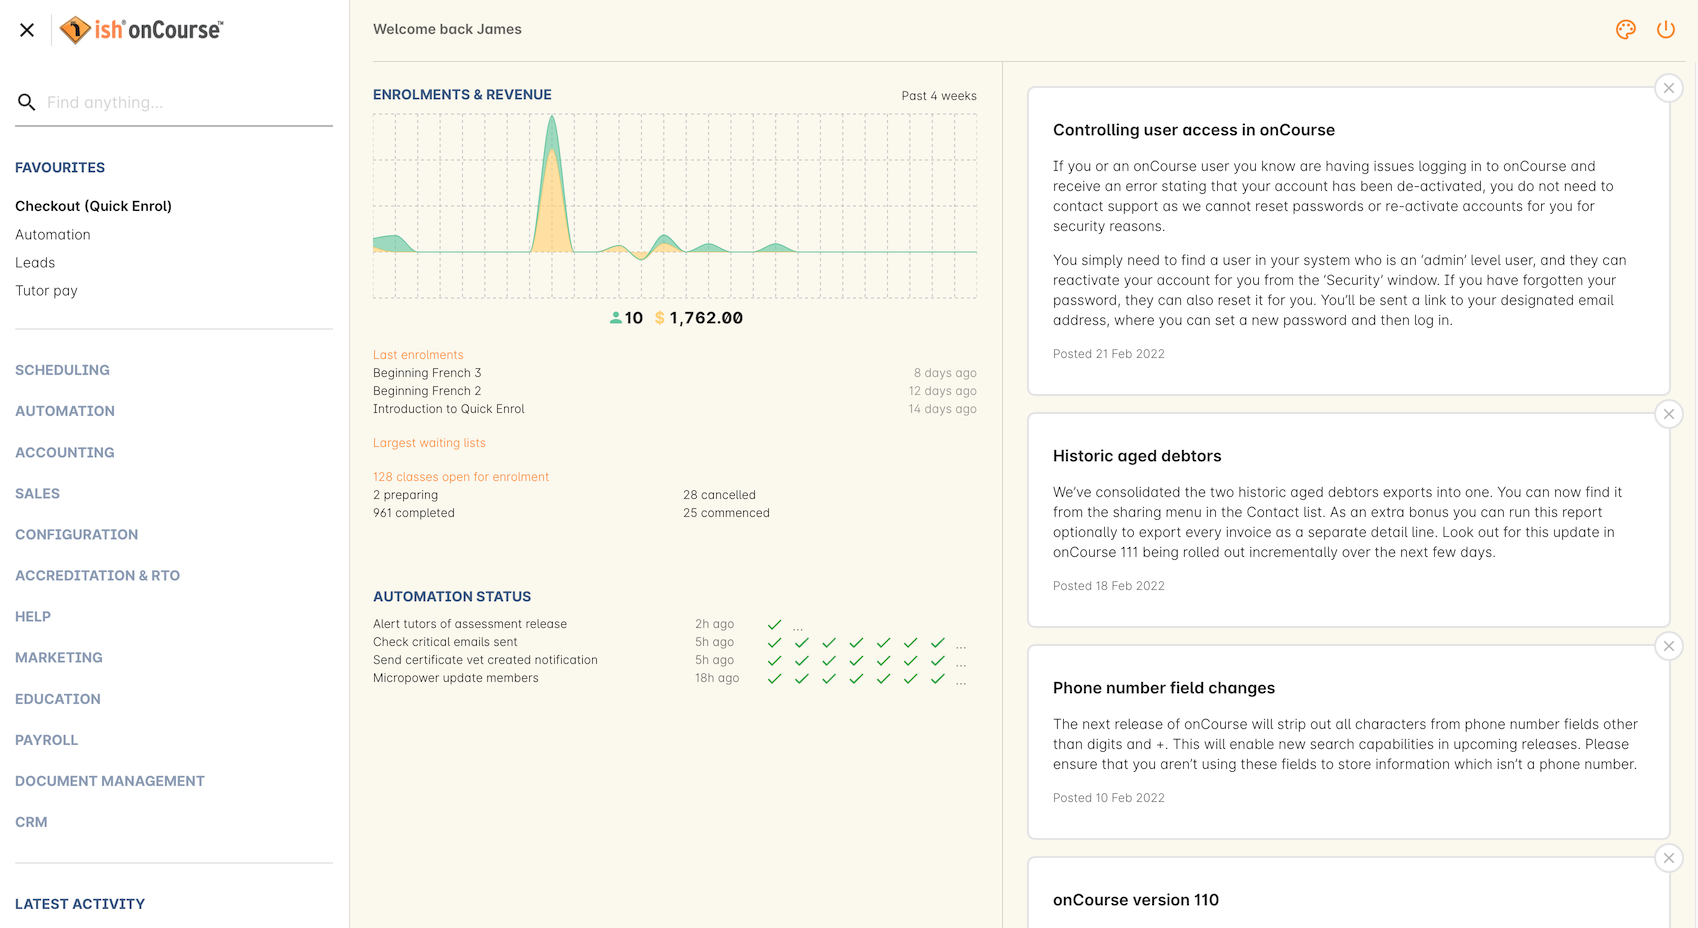
Task: Open Beginning French 2 enrolment
Action: [427, 391]
